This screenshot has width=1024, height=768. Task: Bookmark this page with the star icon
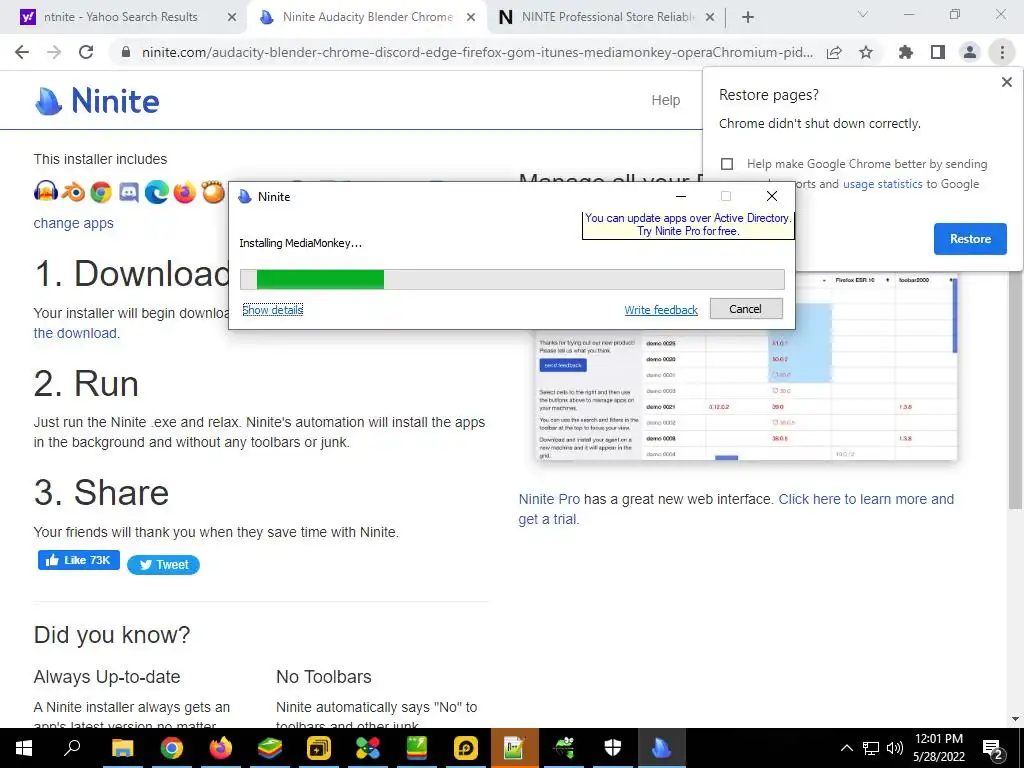pyautogui.click(x=866, y=52)
